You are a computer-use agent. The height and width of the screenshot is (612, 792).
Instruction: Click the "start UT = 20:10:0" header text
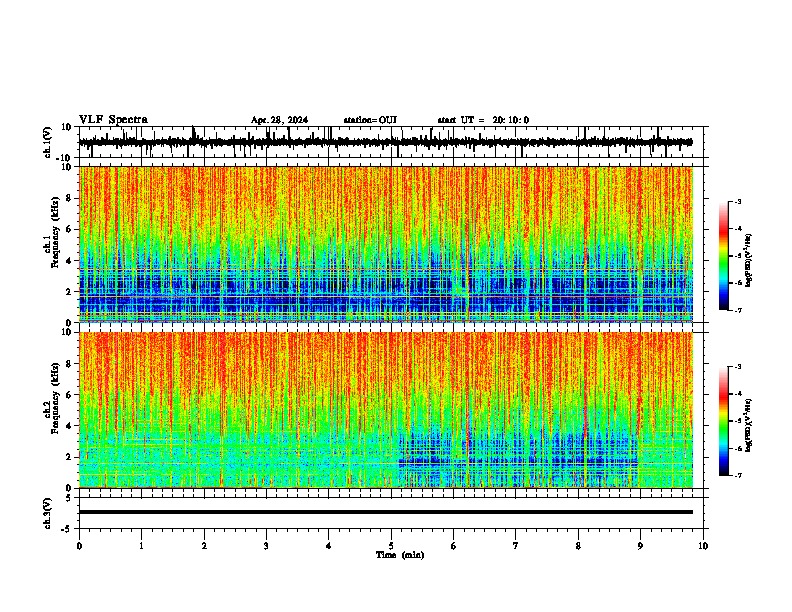pyautogui.click(x=483, y=120)
